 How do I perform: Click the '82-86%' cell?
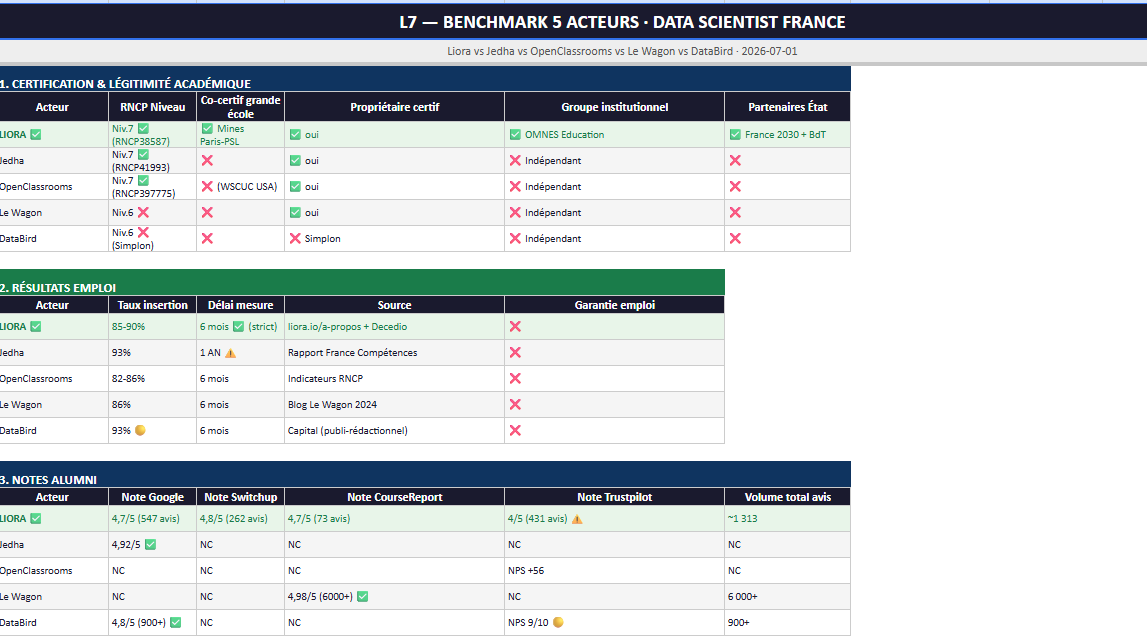(152, 379)
